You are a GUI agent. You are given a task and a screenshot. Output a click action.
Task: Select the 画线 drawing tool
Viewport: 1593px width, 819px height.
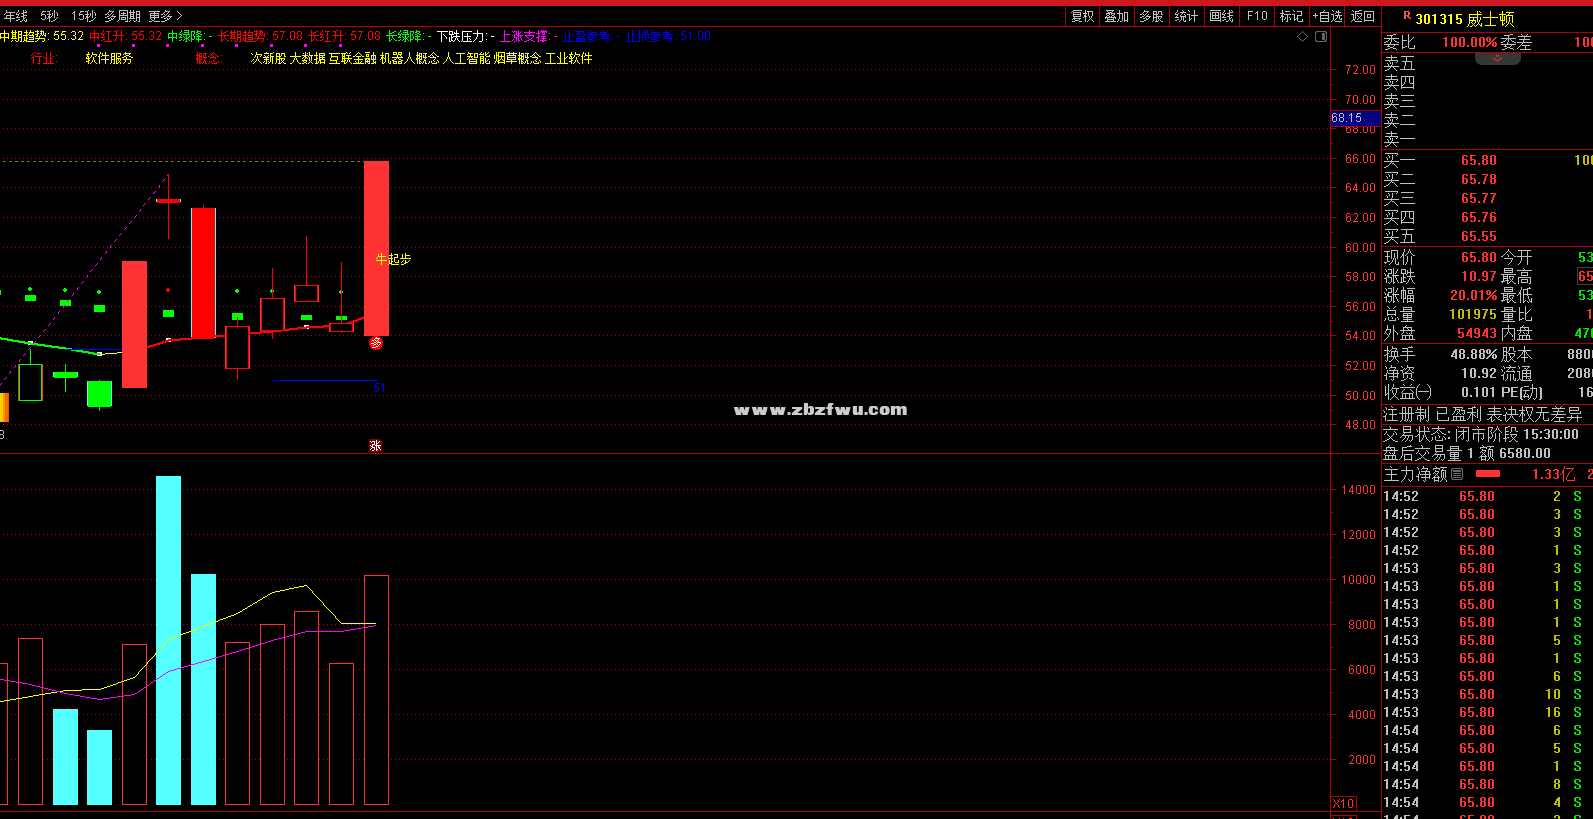tap(1221, 16)
